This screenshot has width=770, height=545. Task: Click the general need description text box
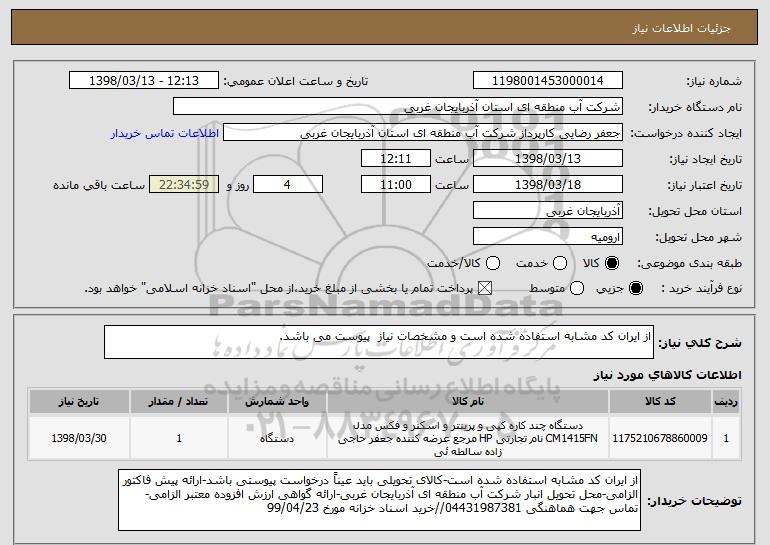(379, 342)
